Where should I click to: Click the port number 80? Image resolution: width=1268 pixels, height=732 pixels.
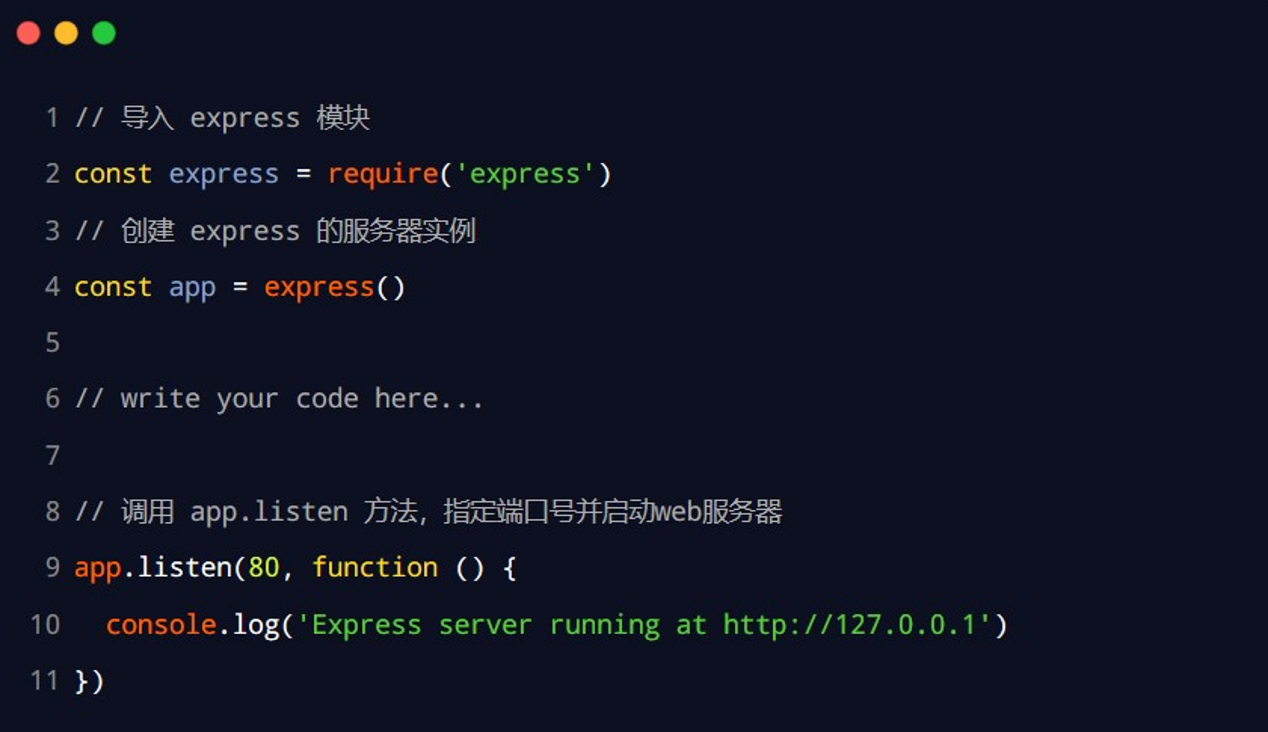point(264,568)
